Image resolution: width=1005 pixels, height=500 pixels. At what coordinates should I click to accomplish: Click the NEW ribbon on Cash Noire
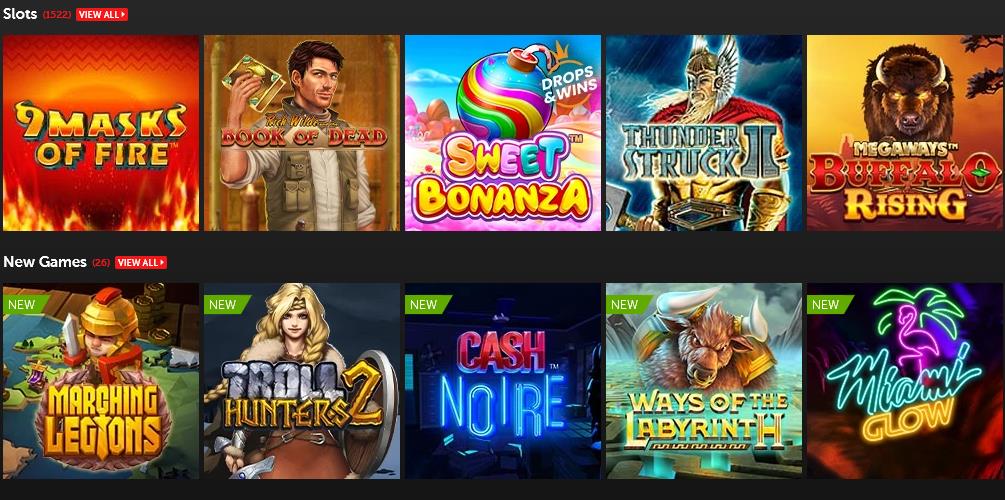(x=428, y=304)
